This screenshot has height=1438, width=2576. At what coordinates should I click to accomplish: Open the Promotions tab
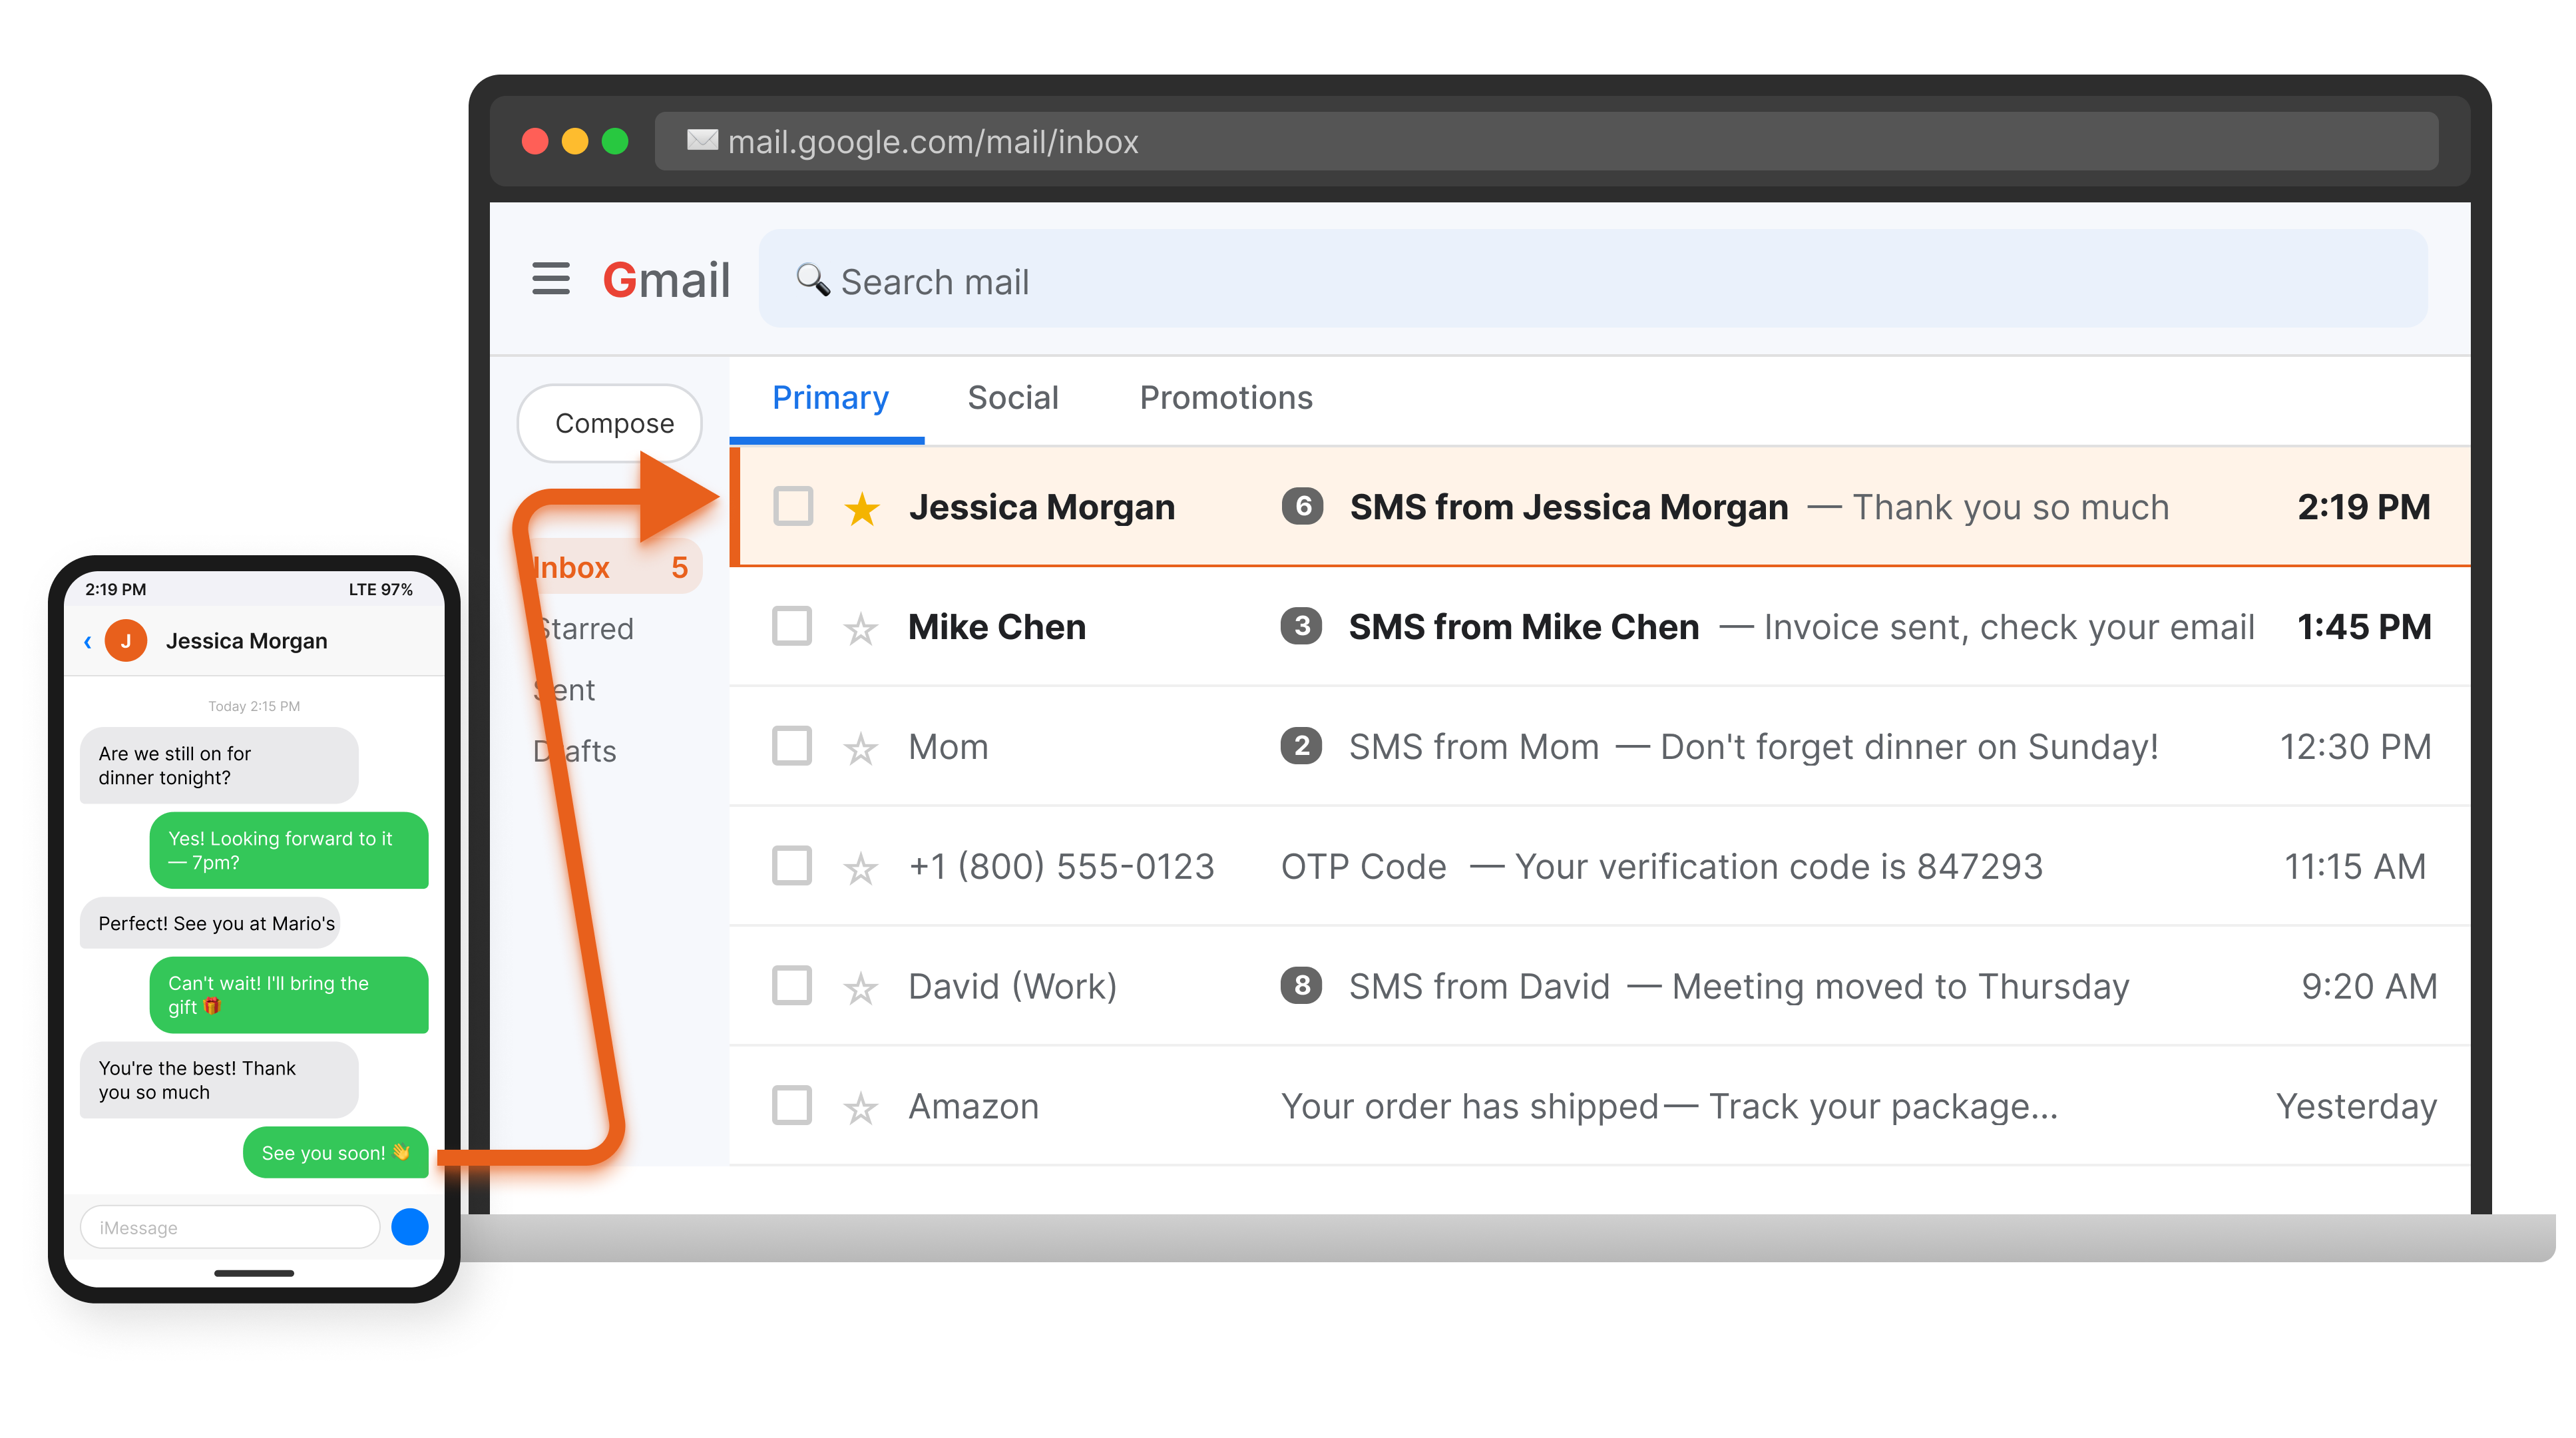pos(1225,398)
